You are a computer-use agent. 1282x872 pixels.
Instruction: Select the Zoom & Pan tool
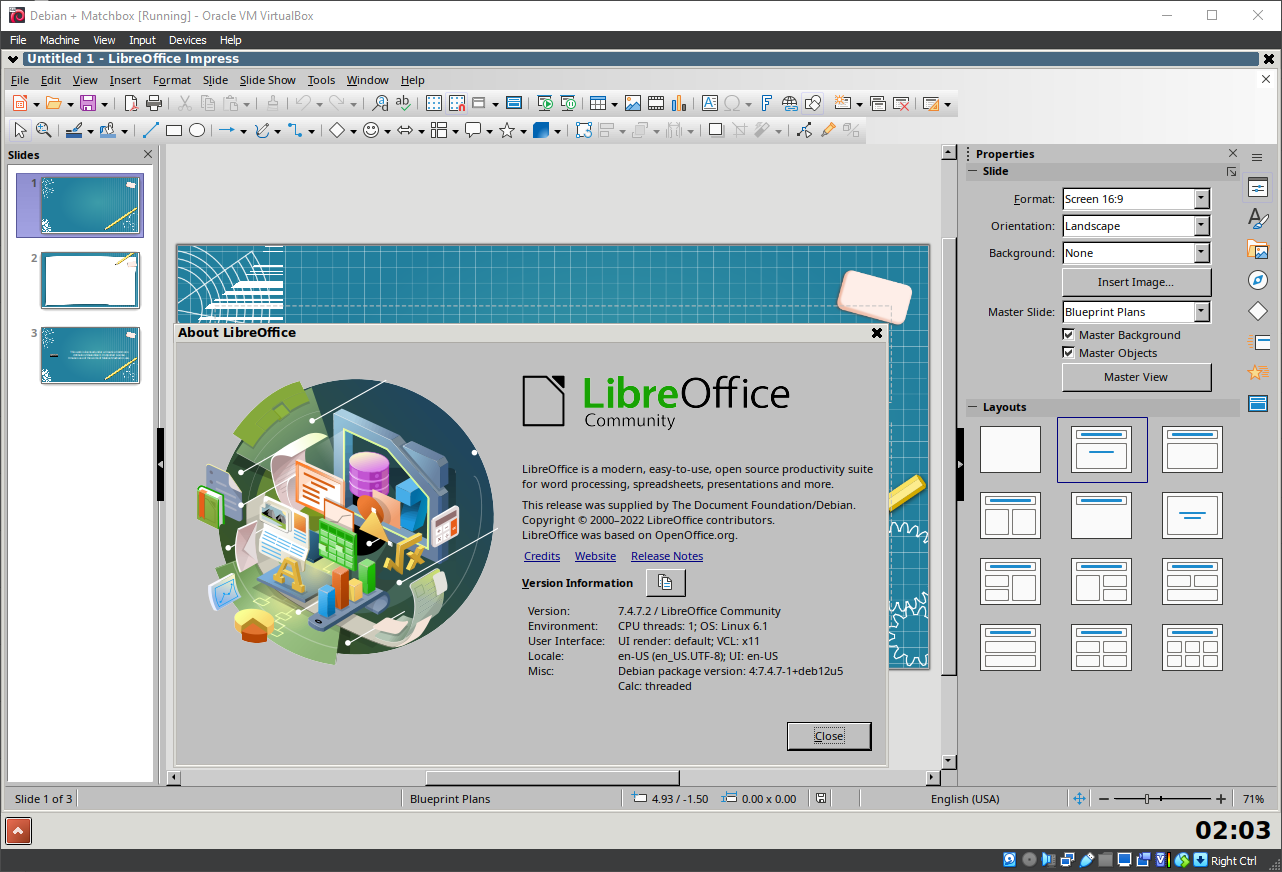(x=44, y=130)
